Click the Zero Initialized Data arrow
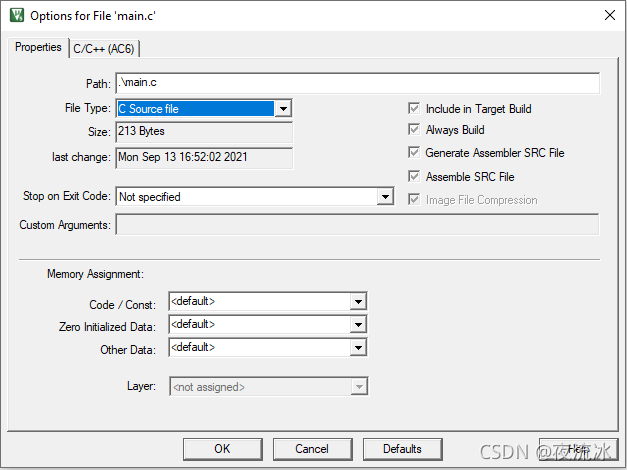 358,324
